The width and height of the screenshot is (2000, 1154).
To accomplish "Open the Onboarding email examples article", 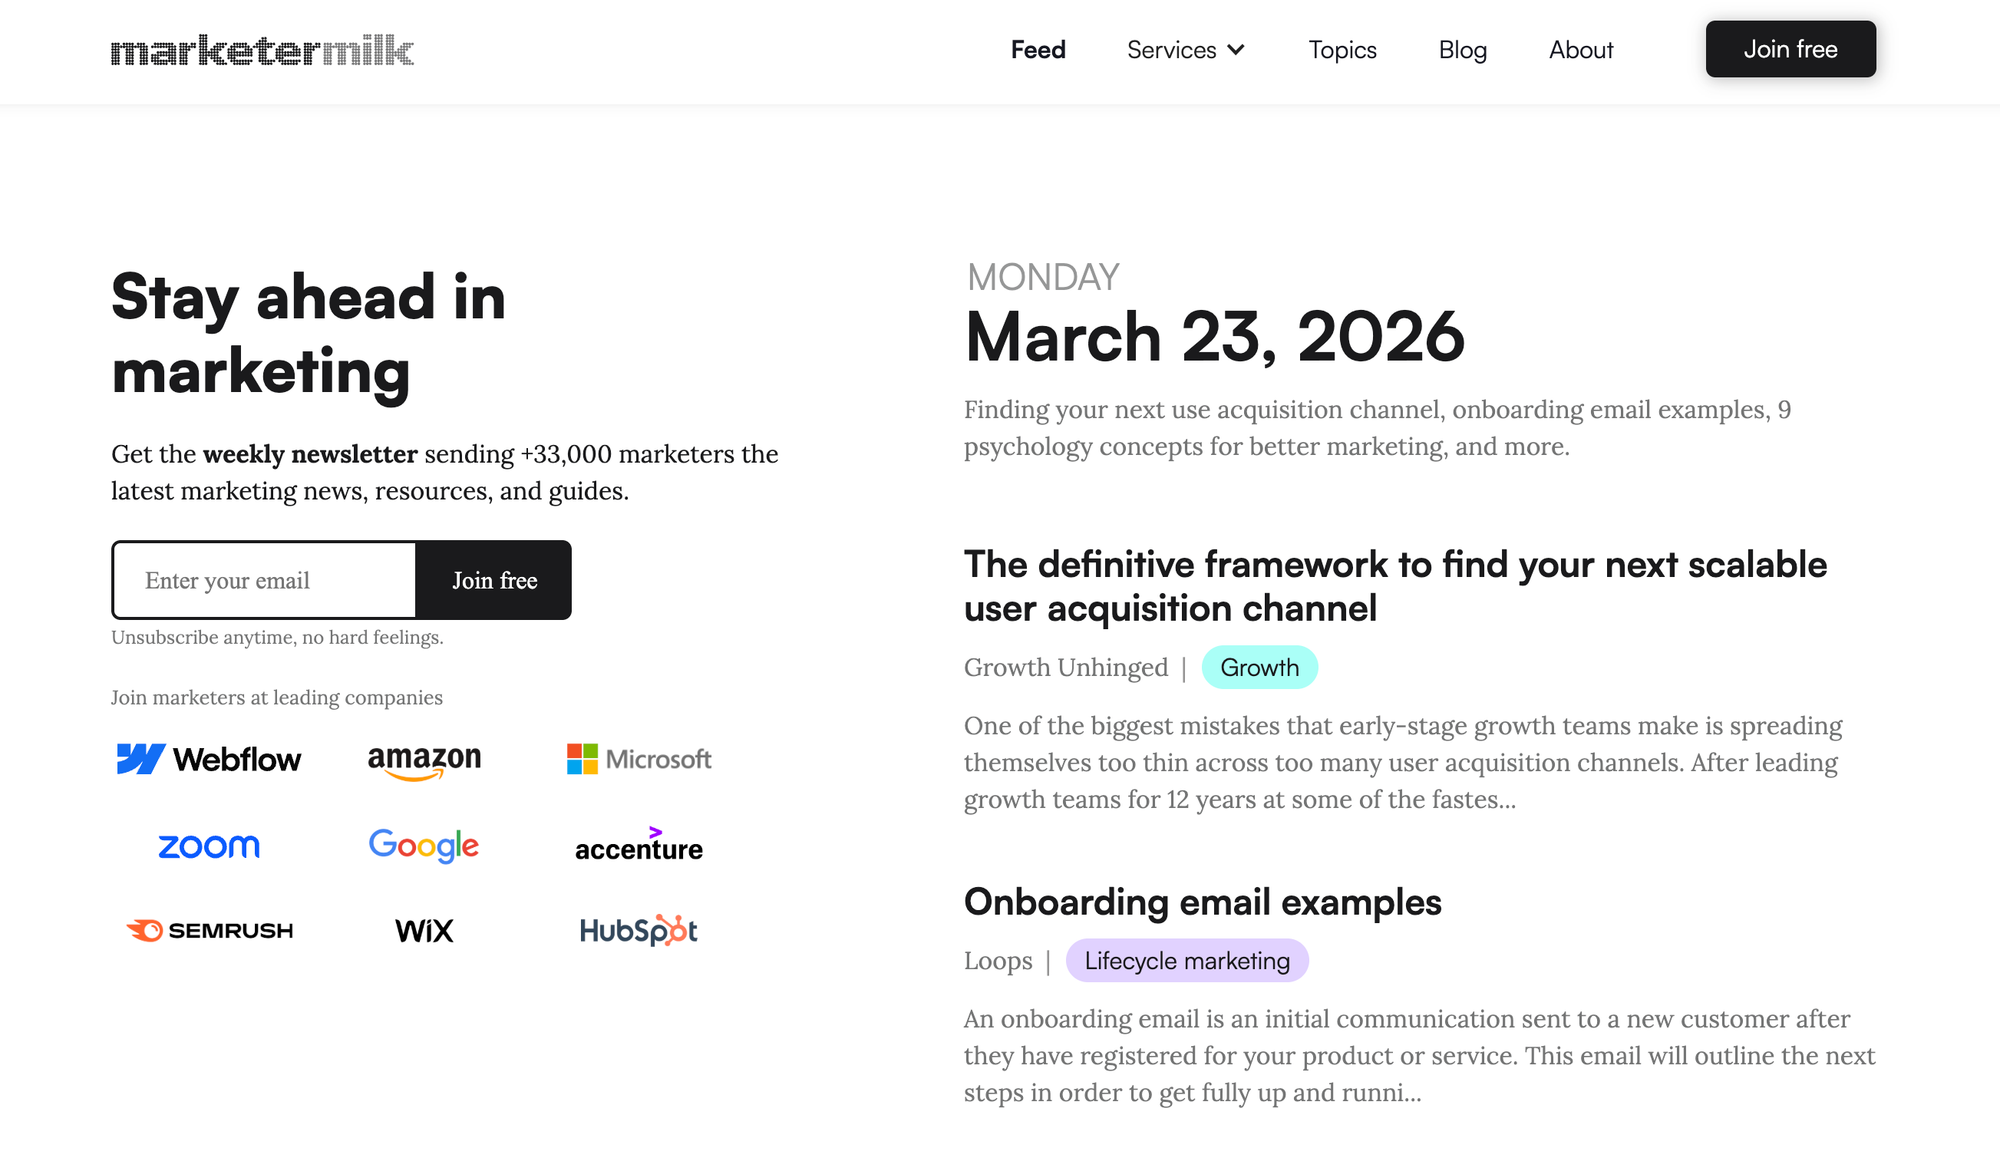I will click(1202, 902).
